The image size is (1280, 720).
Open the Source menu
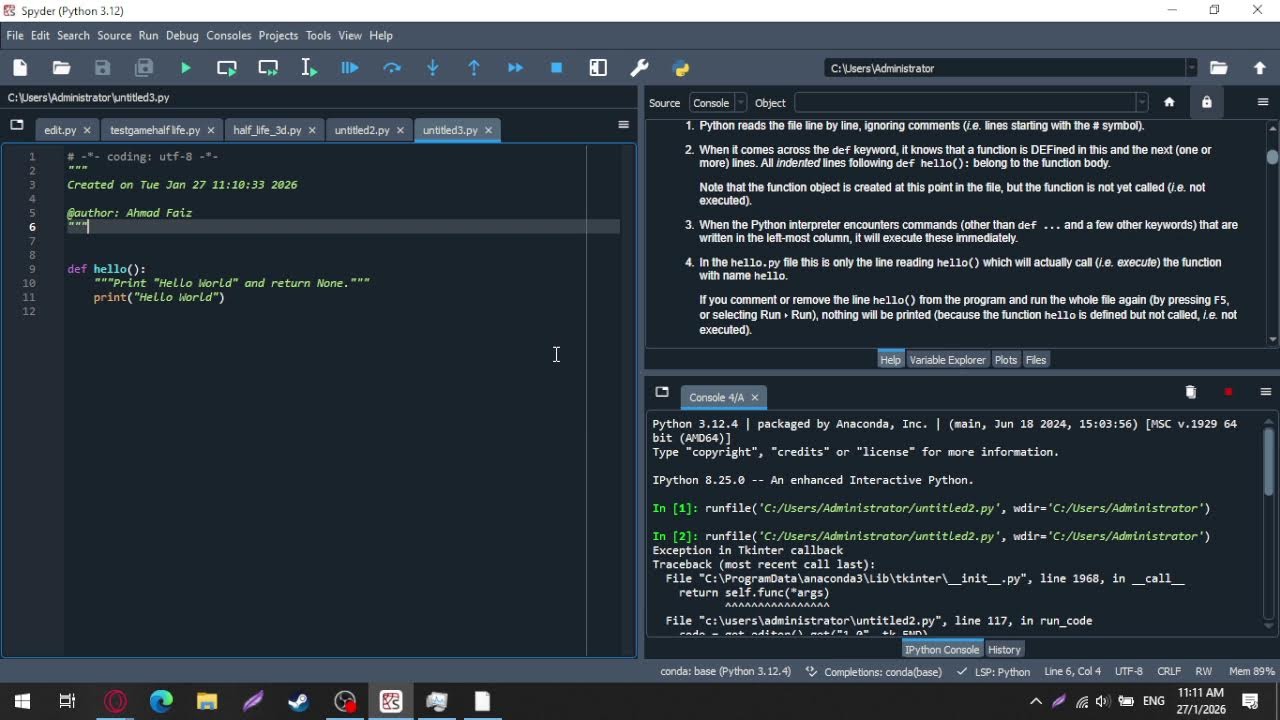click(x=114, y=35)
